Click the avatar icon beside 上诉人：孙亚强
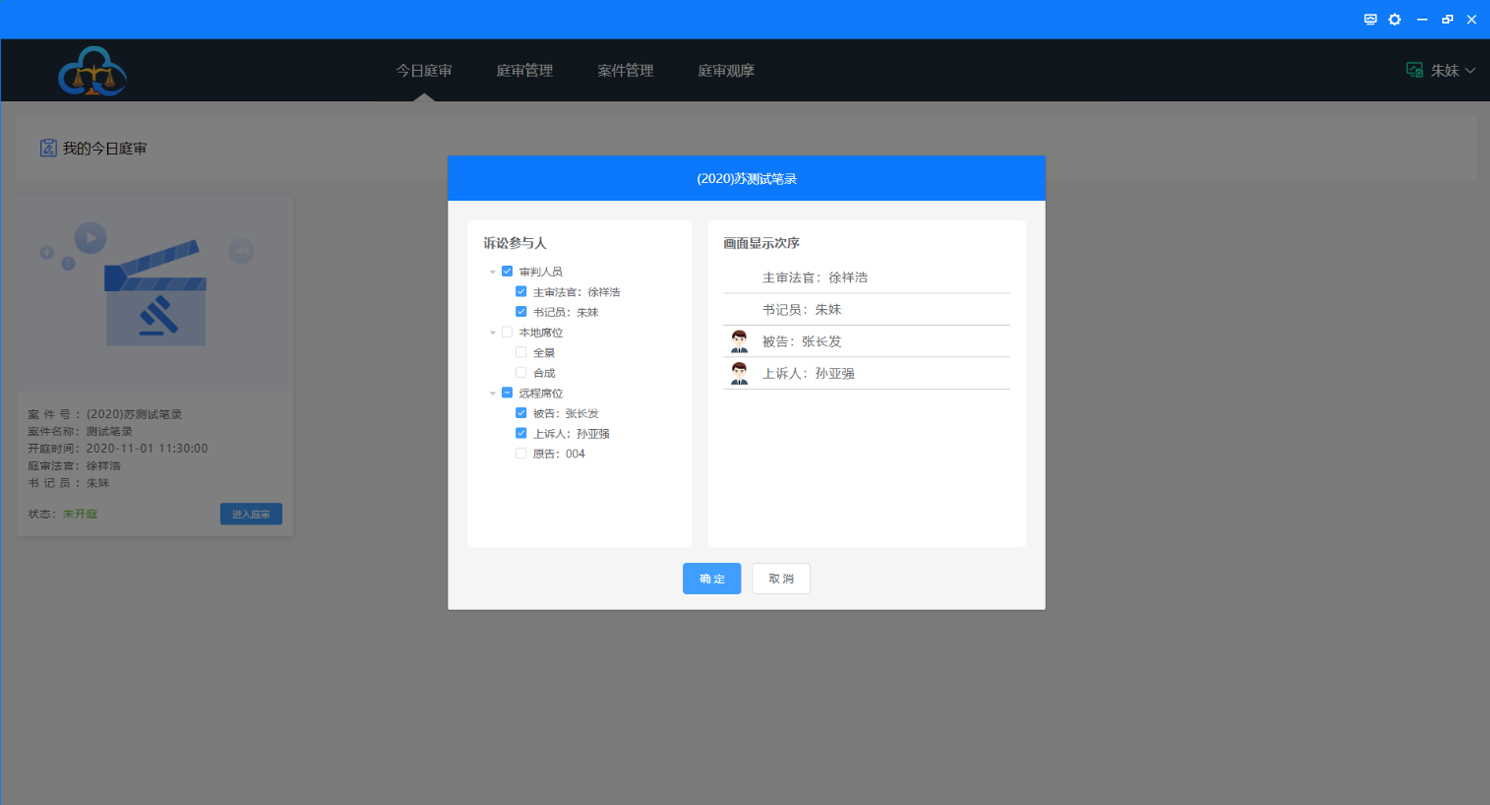 pyautogui.click(x=739, y=374)
